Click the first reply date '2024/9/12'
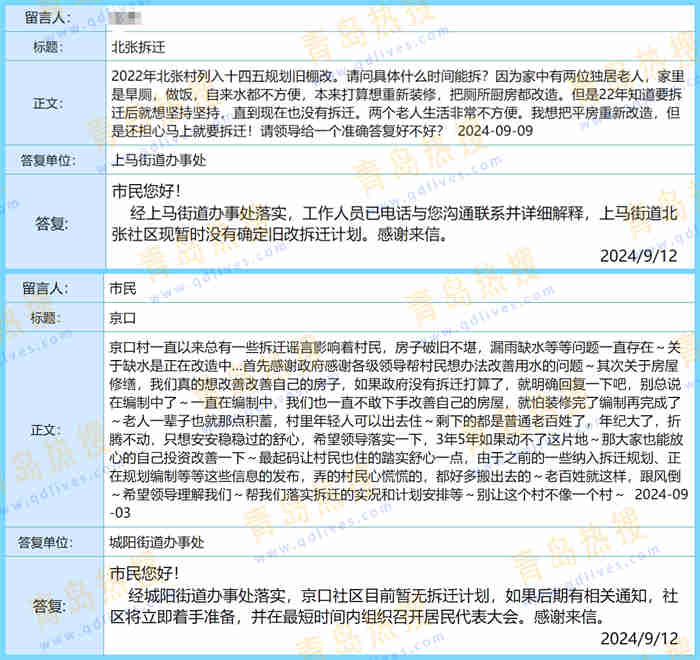This screenshot has width=700, height=660. pos(638,256)
